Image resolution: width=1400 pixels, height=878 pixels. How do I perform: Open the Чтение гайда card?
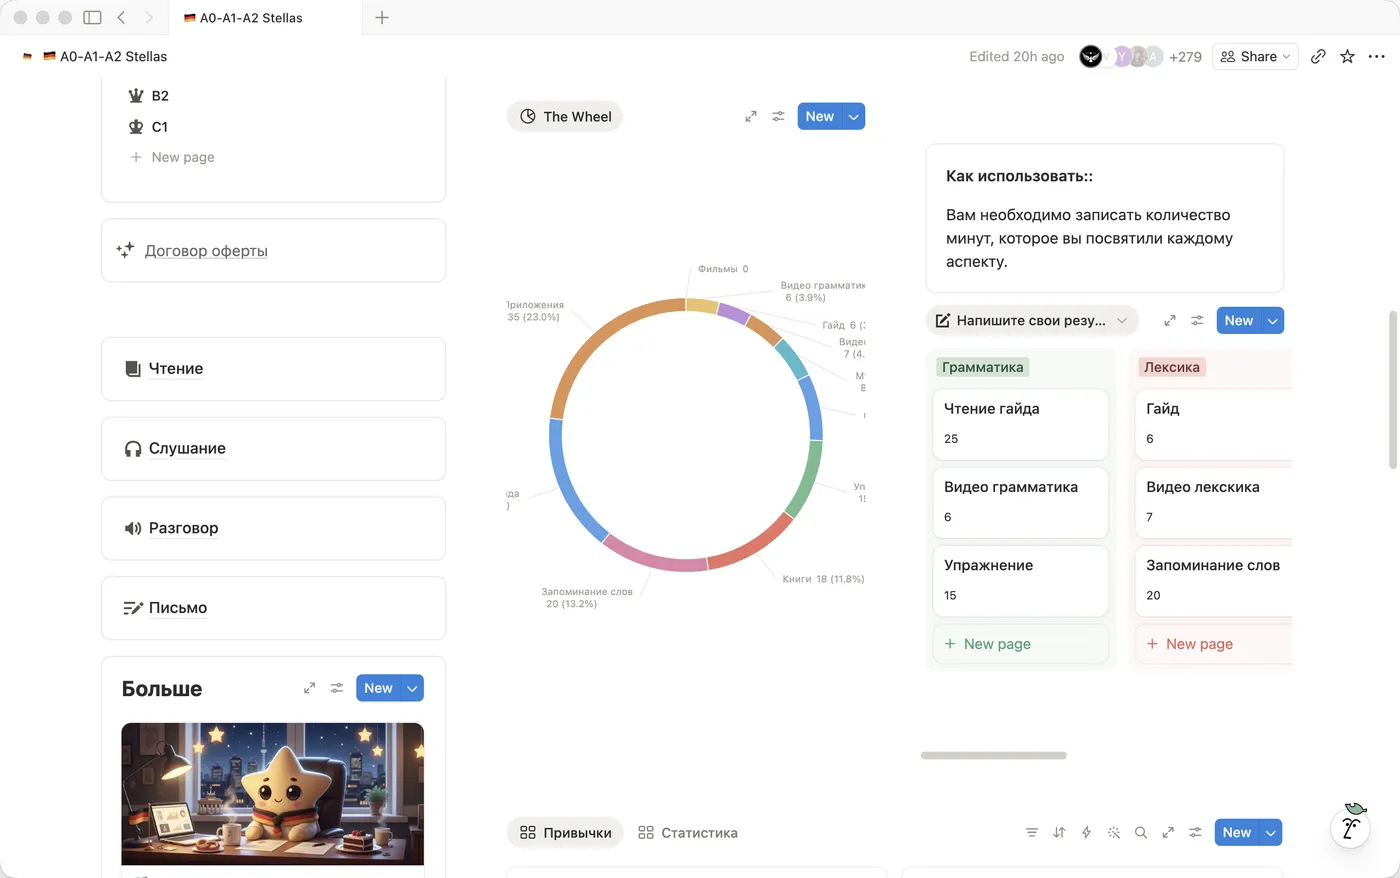pos(1020,424)
